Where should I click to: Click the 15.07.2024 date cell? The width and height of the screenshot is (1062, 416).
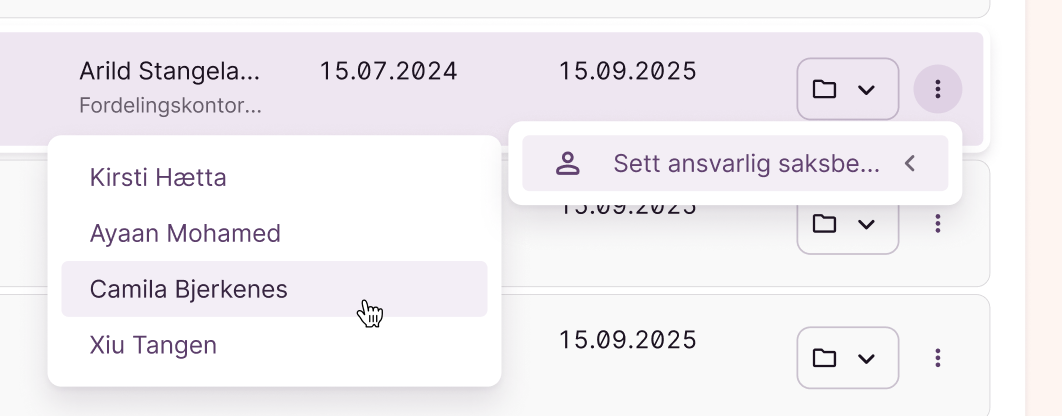pyautogui.click(x=388, y=72)
